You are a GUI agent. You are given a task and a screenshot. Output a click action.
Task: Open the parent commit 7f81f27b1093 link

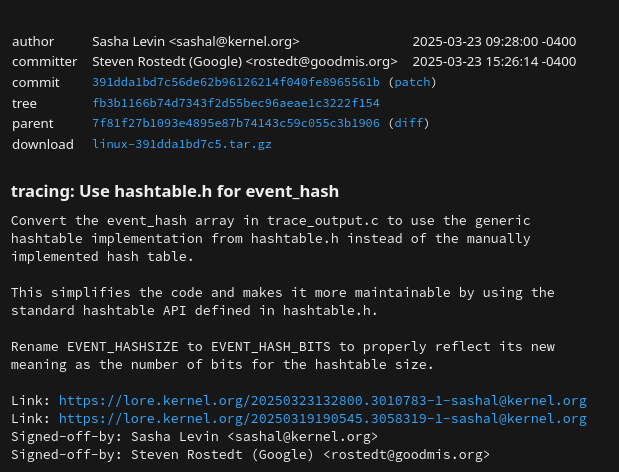point(235,124)
